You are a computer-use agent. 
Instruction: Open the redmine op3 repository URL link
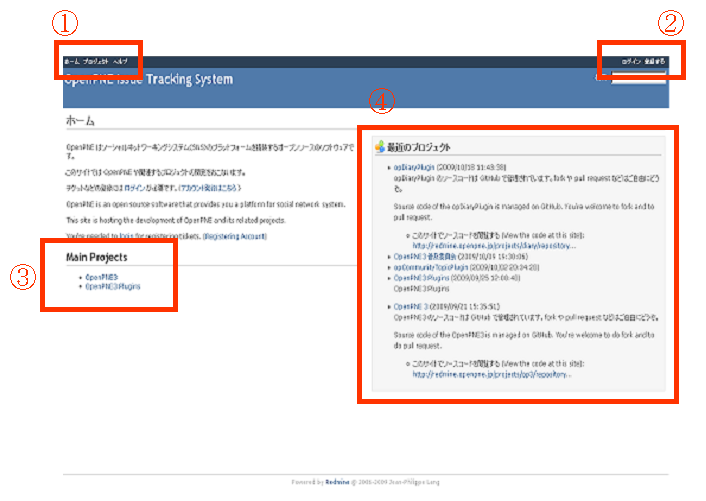click(491, 375)
